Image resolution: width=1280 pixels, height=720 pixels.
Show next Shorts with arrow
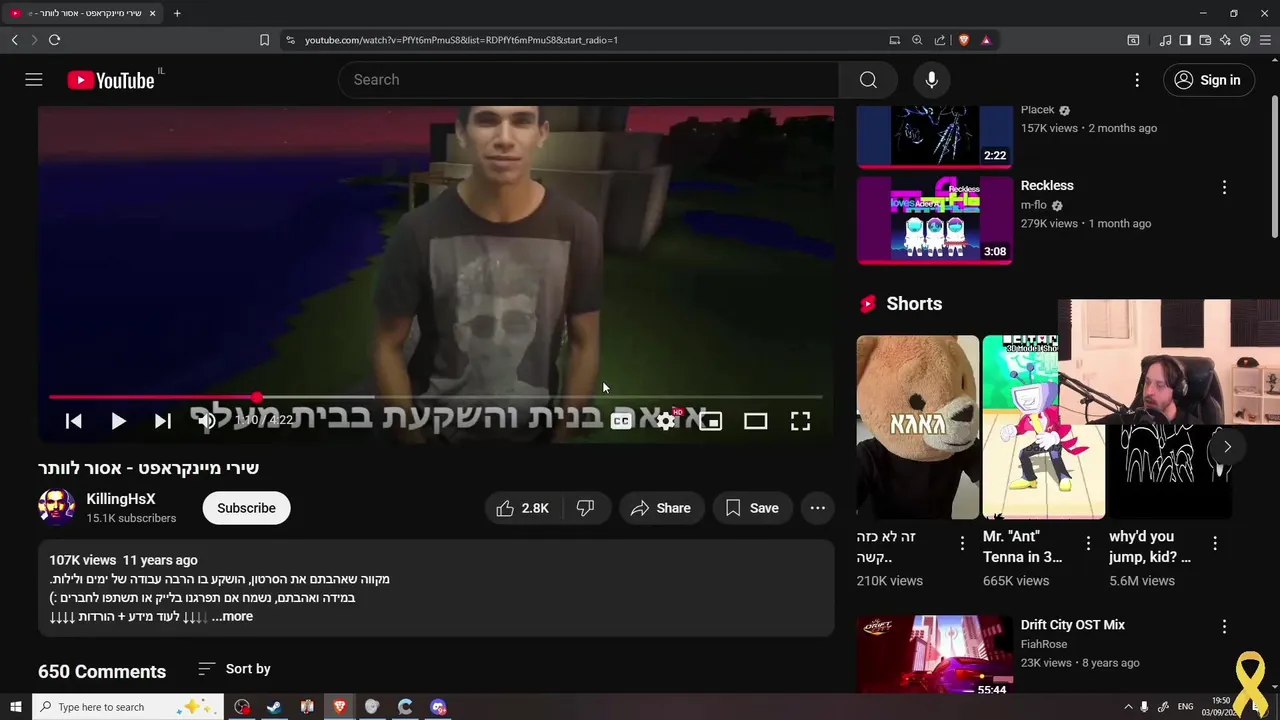1227,447
